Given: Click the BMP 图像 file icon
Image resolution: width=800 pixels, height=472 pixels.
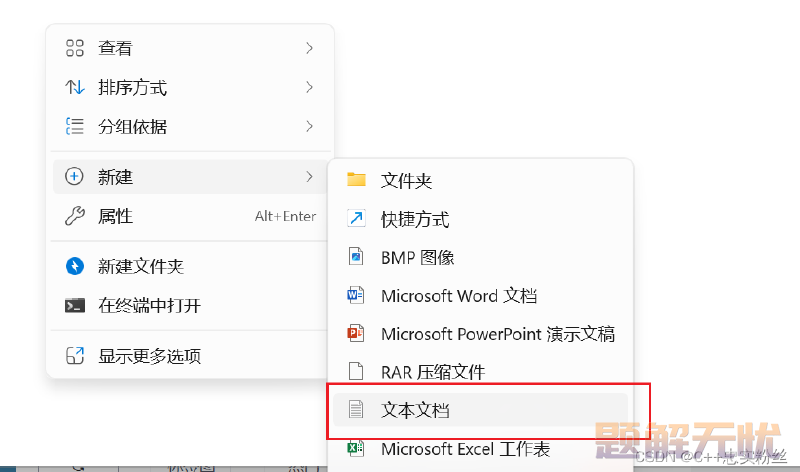Looking at the screenshot, I should 356,257.
